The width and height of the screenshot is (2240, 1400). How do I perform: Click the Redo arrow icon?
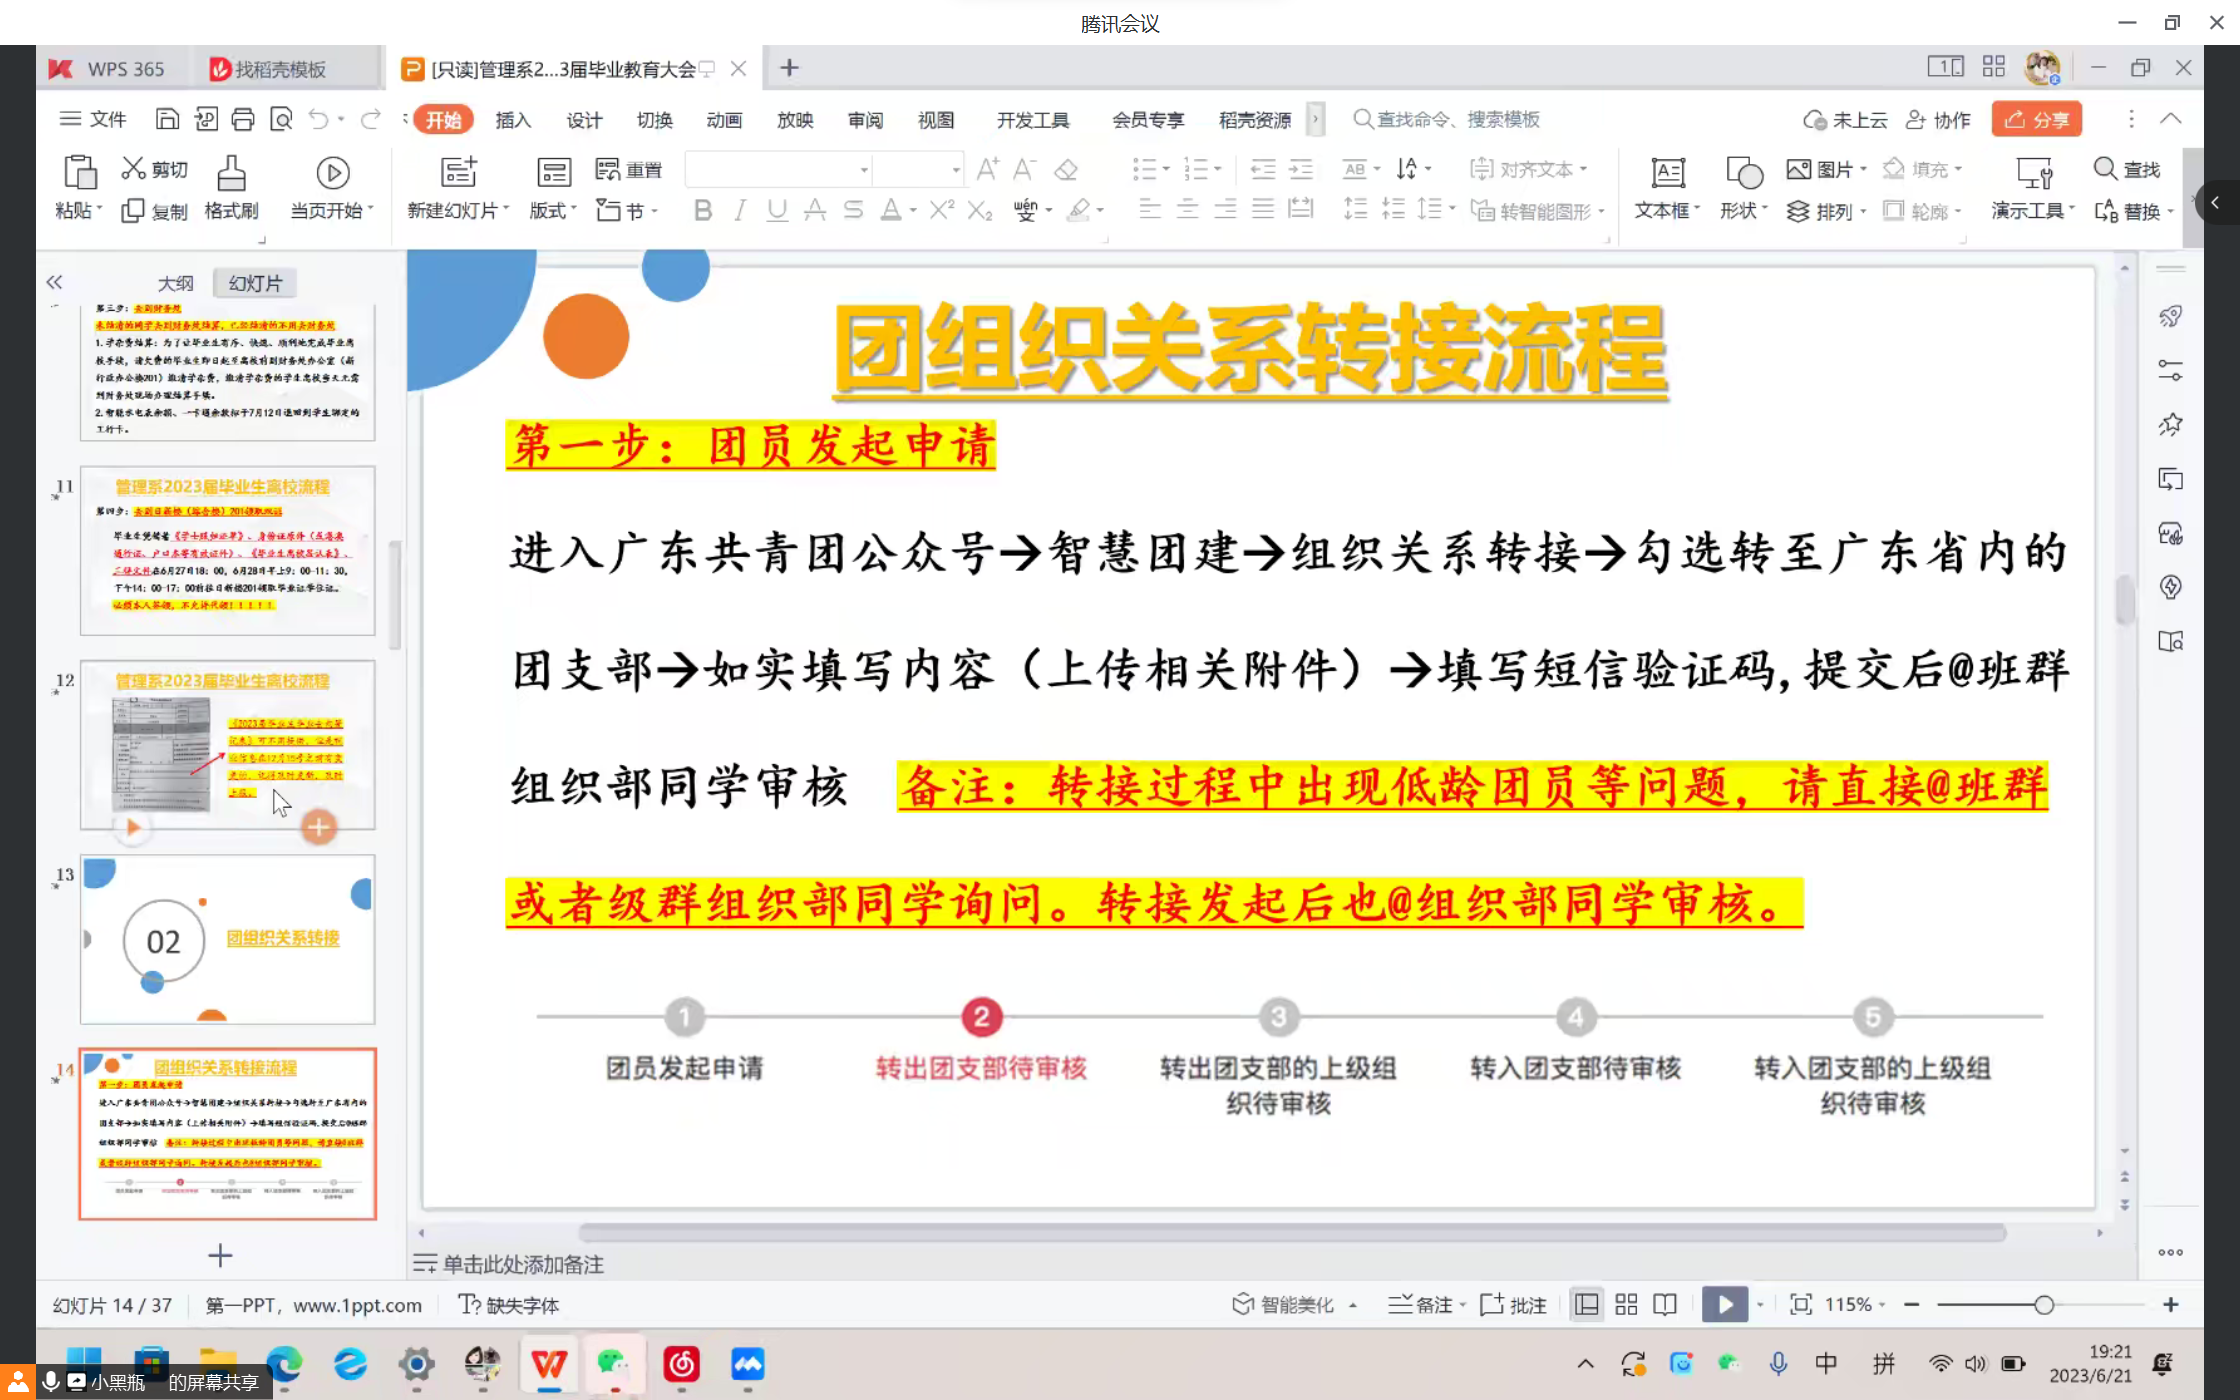click(371, 120)
